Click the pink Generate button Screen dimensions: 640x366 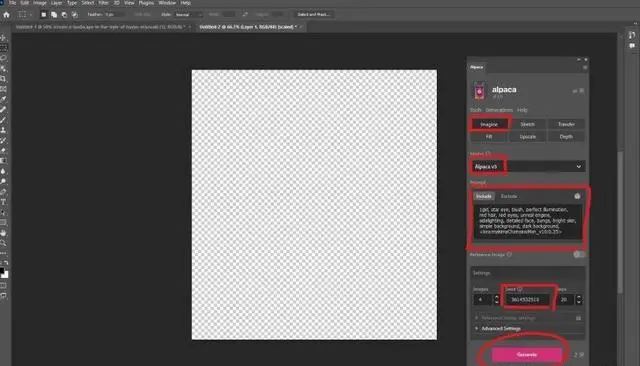[527, 355]
